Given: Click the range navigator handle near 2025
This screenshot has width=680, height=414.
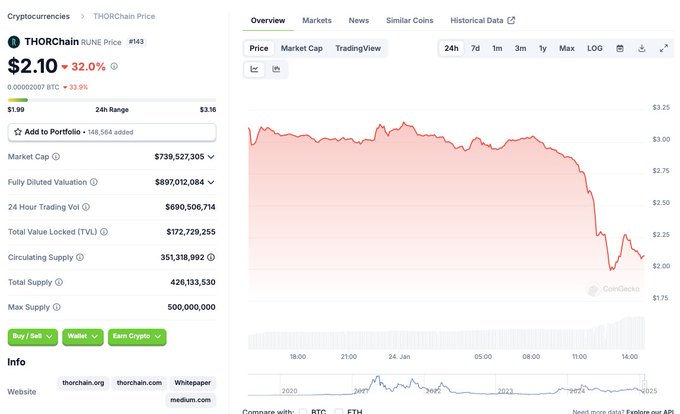Looking at the screenshot, I should 644,385.
